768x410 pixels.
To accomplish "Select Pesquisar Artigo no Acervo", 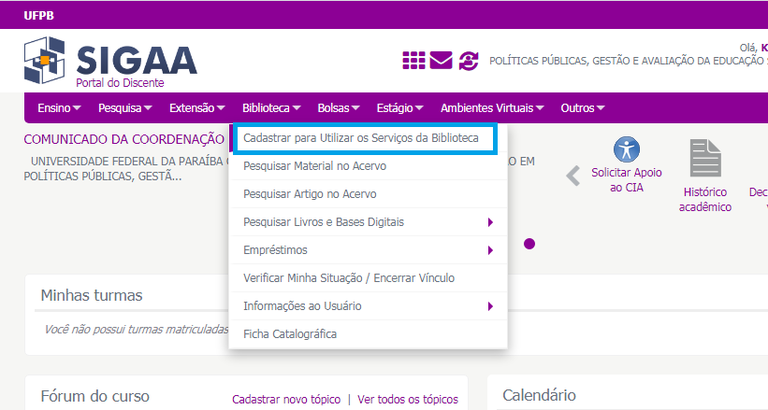I will 368,194.
